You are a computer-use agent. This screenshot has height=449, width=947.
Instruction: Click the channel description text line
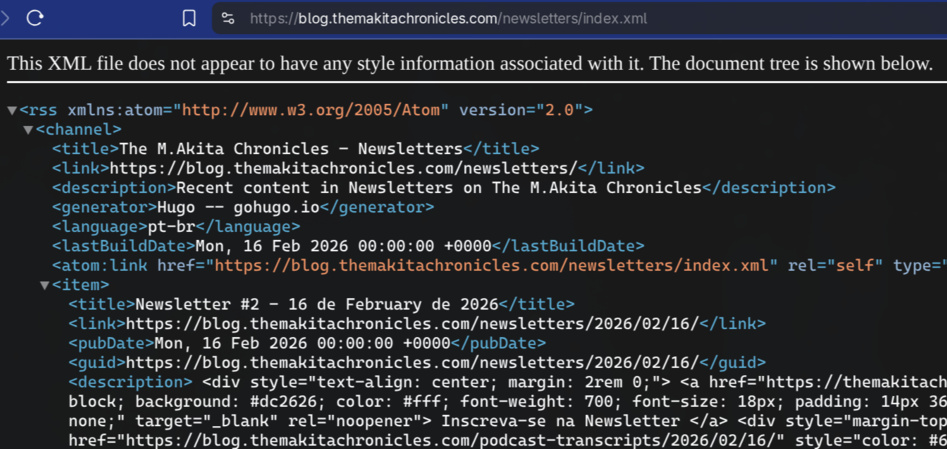[439, 188]
